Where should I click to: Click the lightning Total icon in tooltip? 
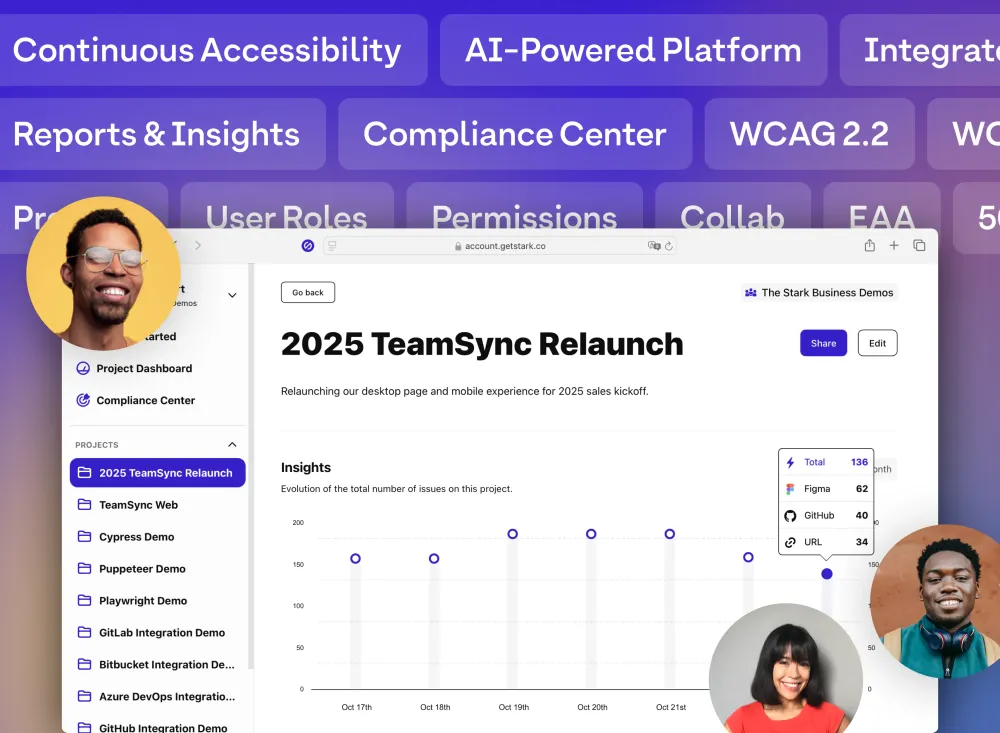point(790,463)
